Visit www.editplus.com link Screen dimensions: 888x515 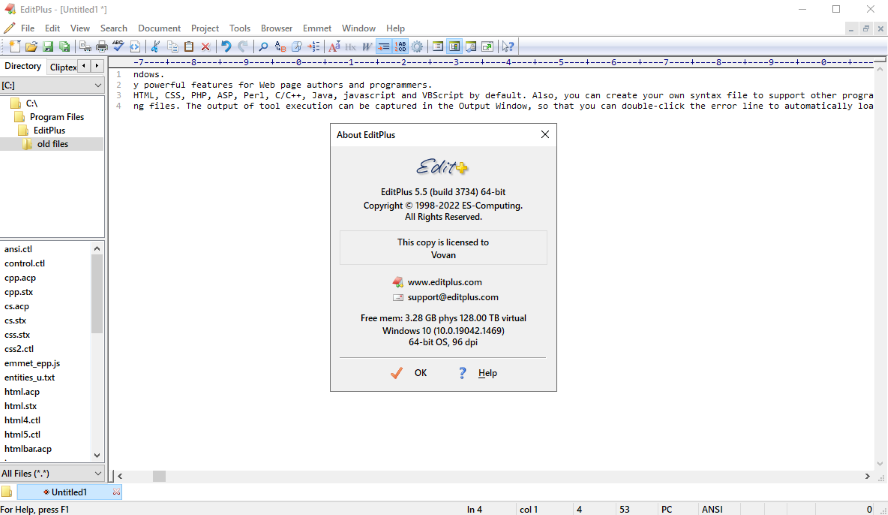coord(445,282)
